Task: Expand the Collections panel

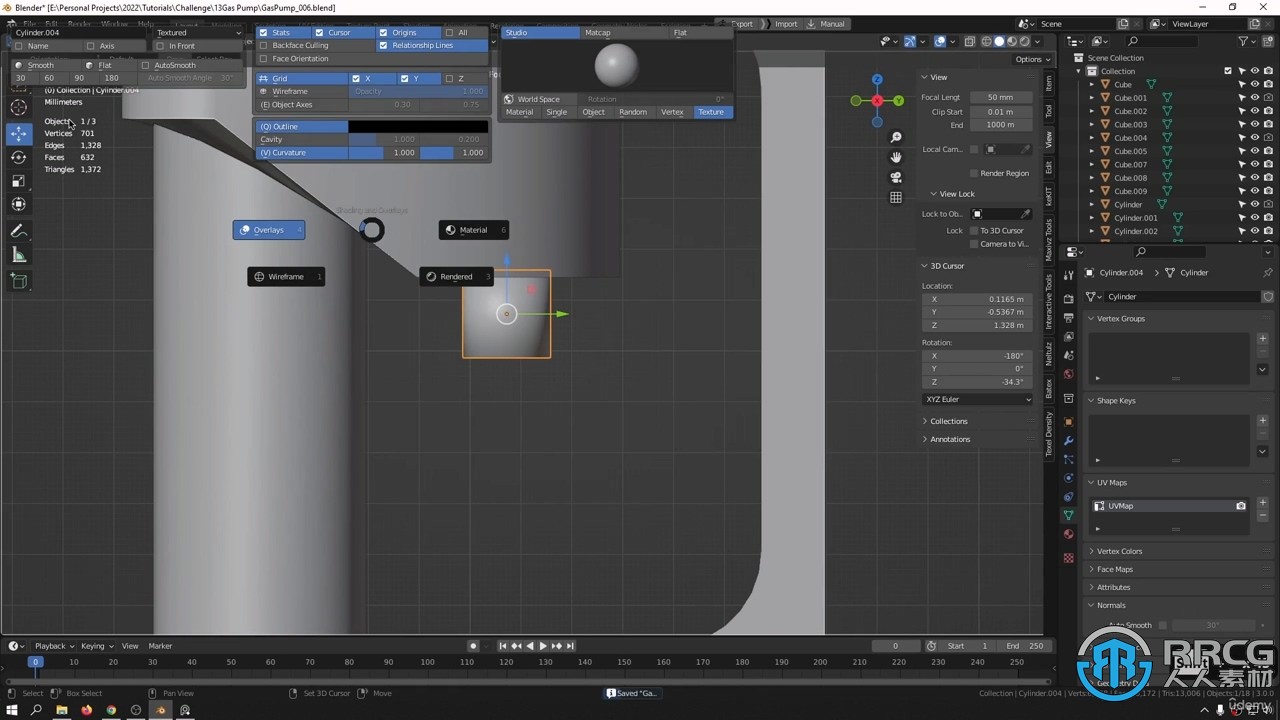Action: [948, 421]
